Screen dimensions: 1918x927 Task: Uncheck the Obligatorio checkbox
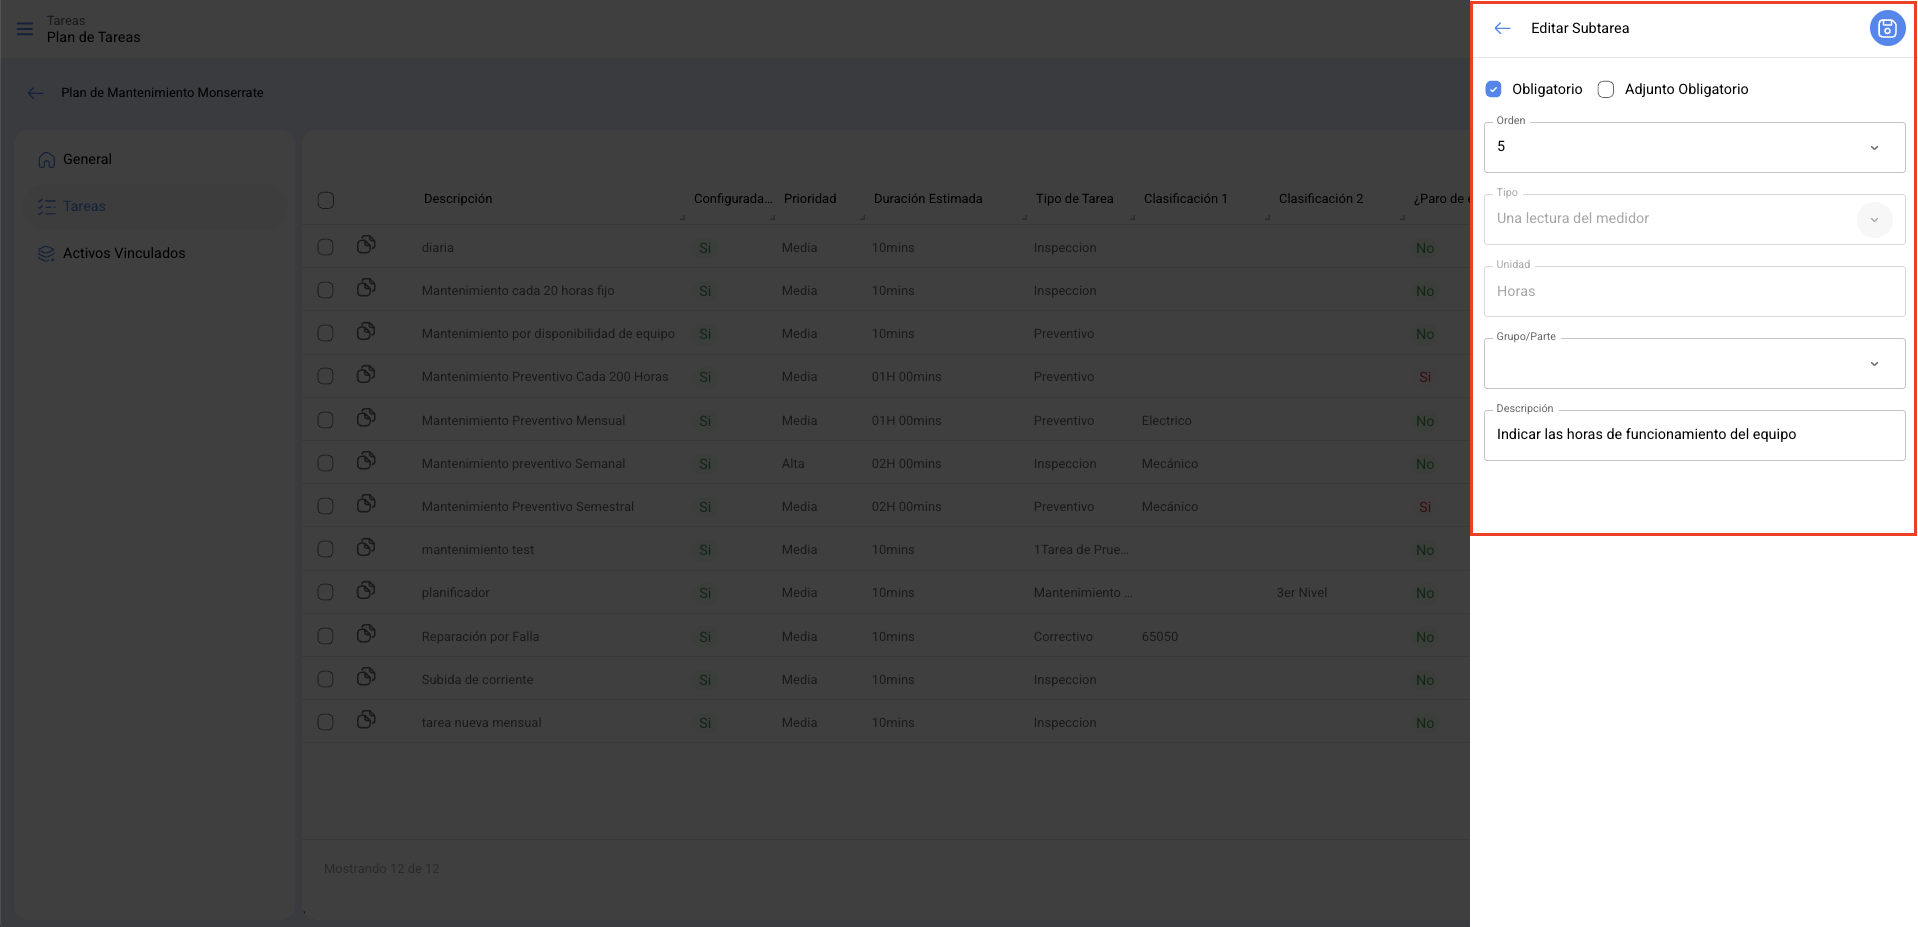[1493, 89]
